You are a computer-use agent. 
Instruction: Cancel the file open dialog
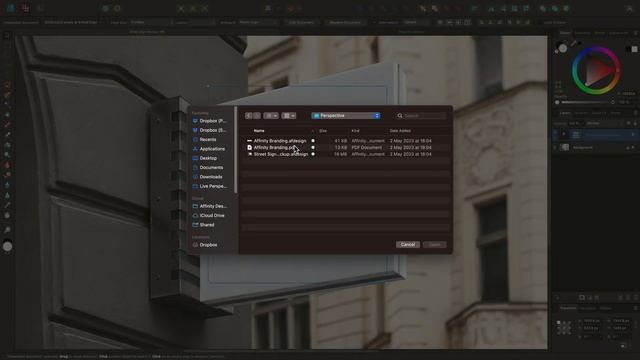click(408, 244)
